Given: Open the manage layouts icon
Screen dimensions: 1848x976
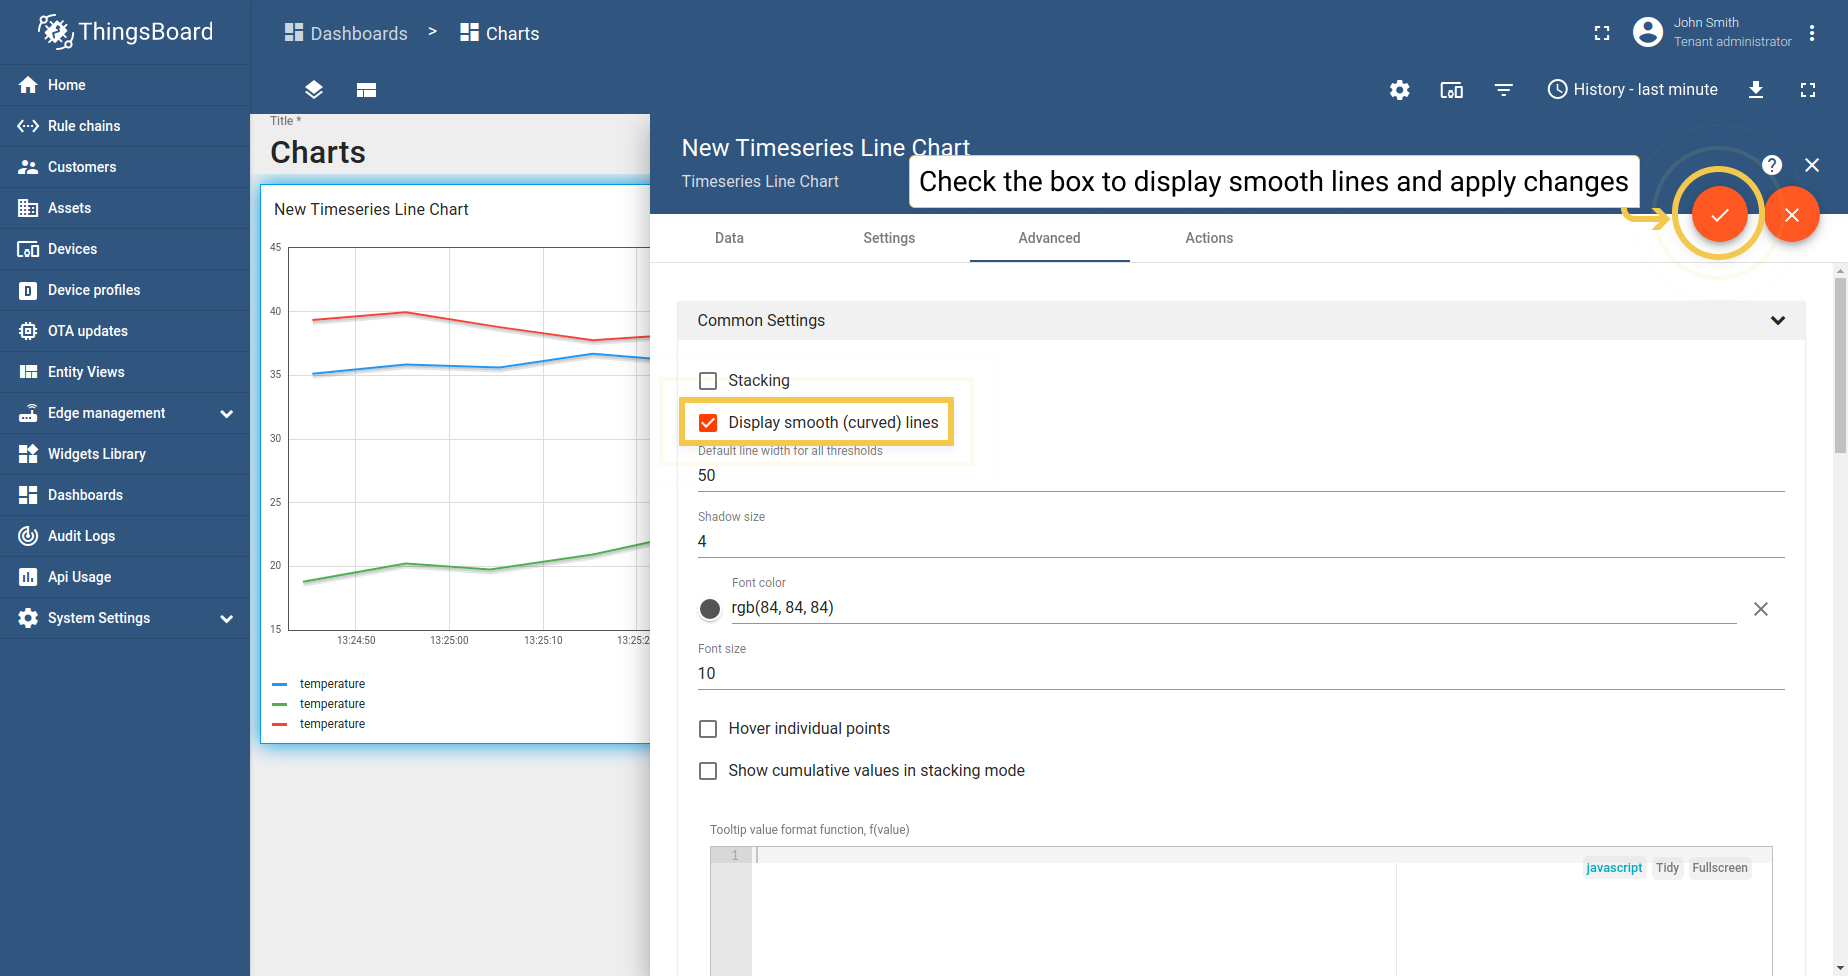Looking at the screenshot, I should [366, 90].
